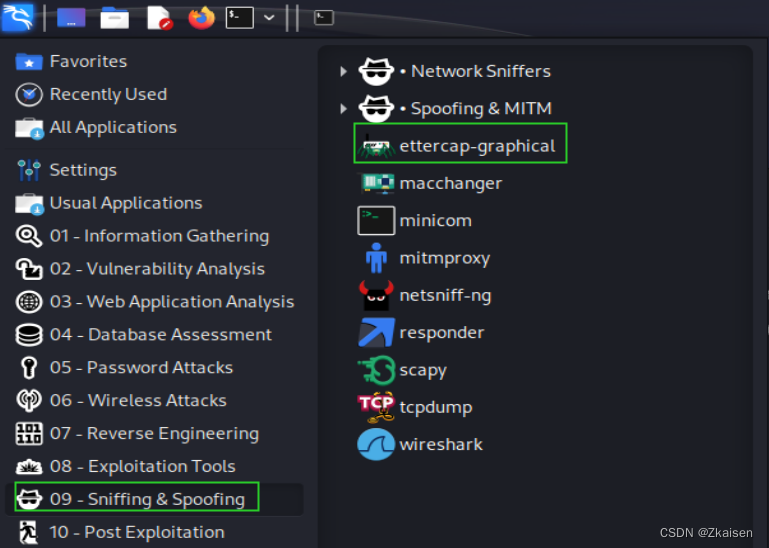Click the netsniff-ng devil icon
The width and height of the screenshot is (769, 548).
pyautogui.click(x=376, y=295)
